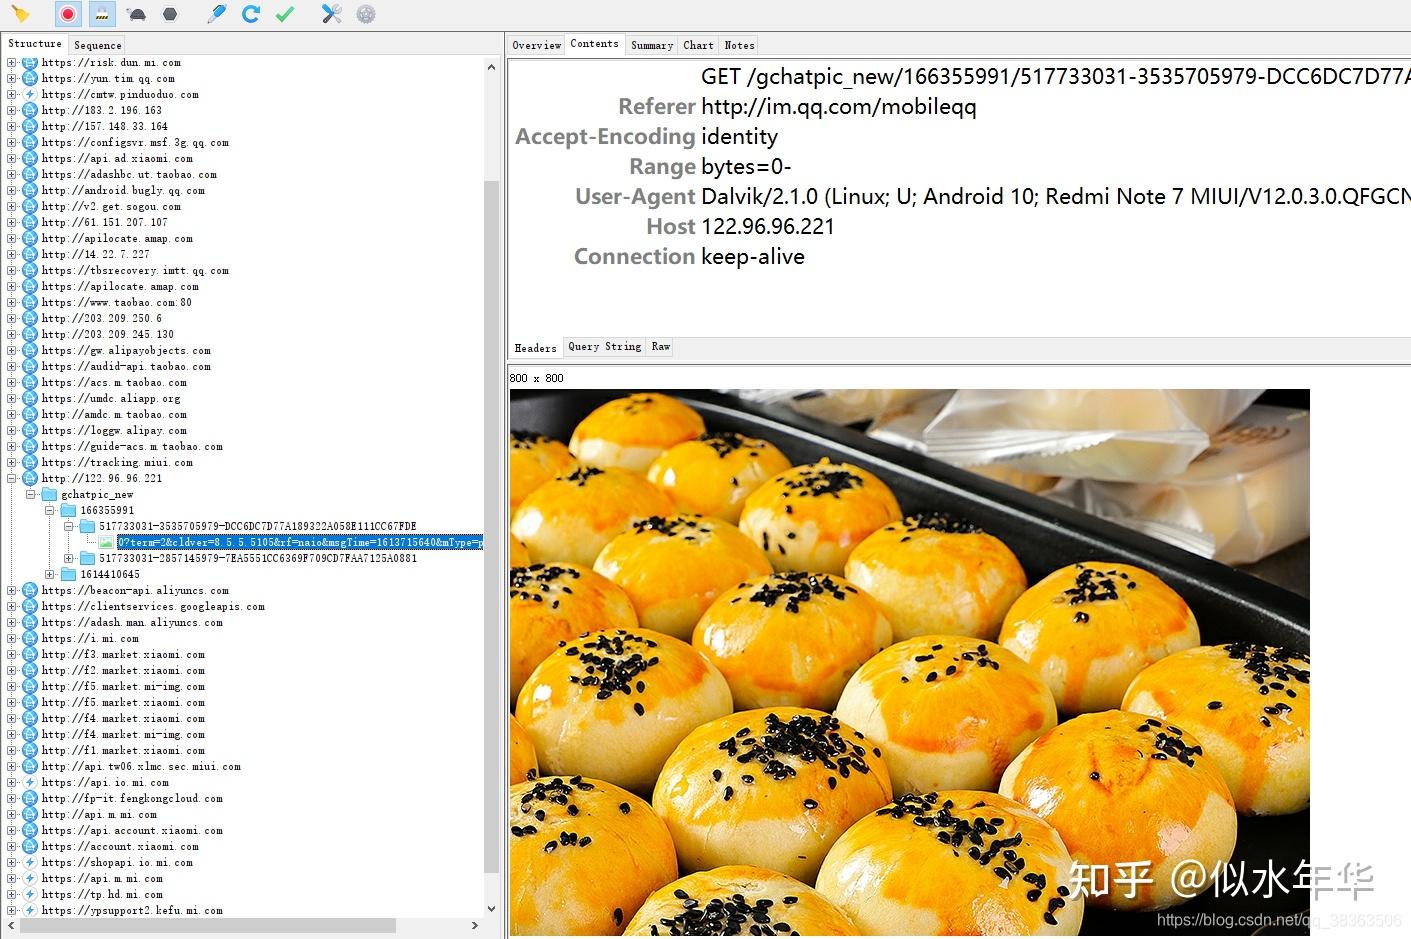The width and height of the screenshot is (1411, 939).
Task: Select the http://android.bugly.qq.com host
Action: (123, 190)
